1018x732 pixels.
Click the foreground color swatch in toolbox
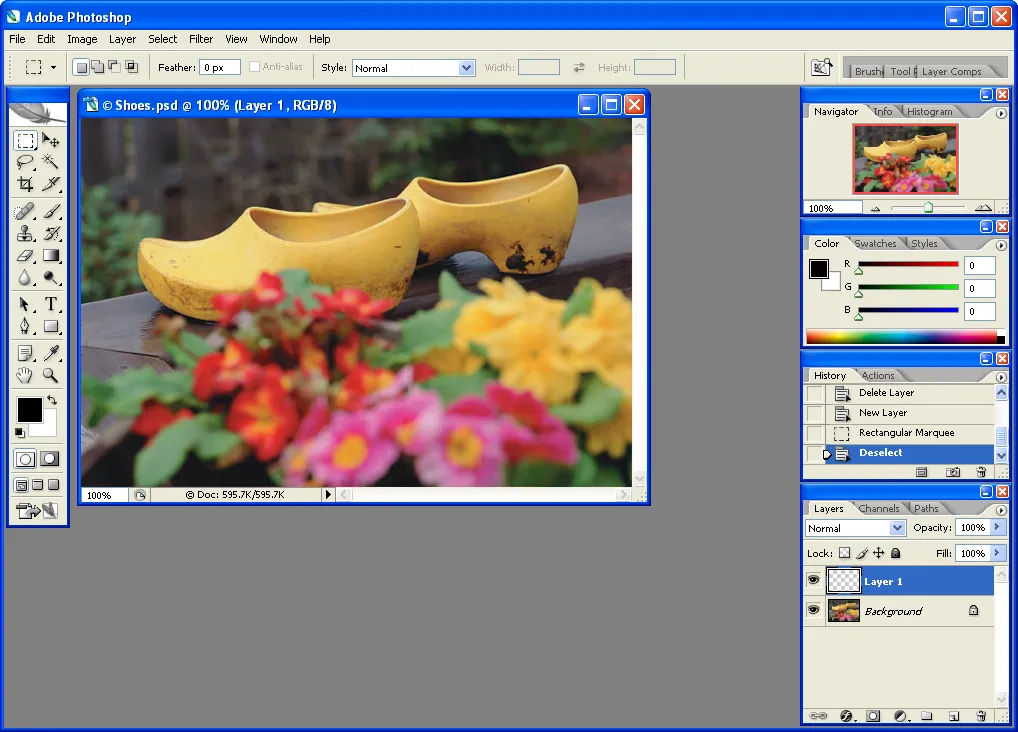click(29, 409)
